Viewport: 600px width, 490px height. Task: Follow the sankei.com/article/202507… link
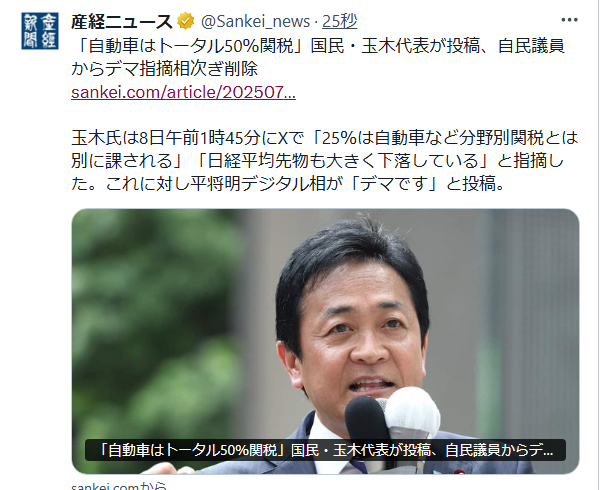[183, 93]
